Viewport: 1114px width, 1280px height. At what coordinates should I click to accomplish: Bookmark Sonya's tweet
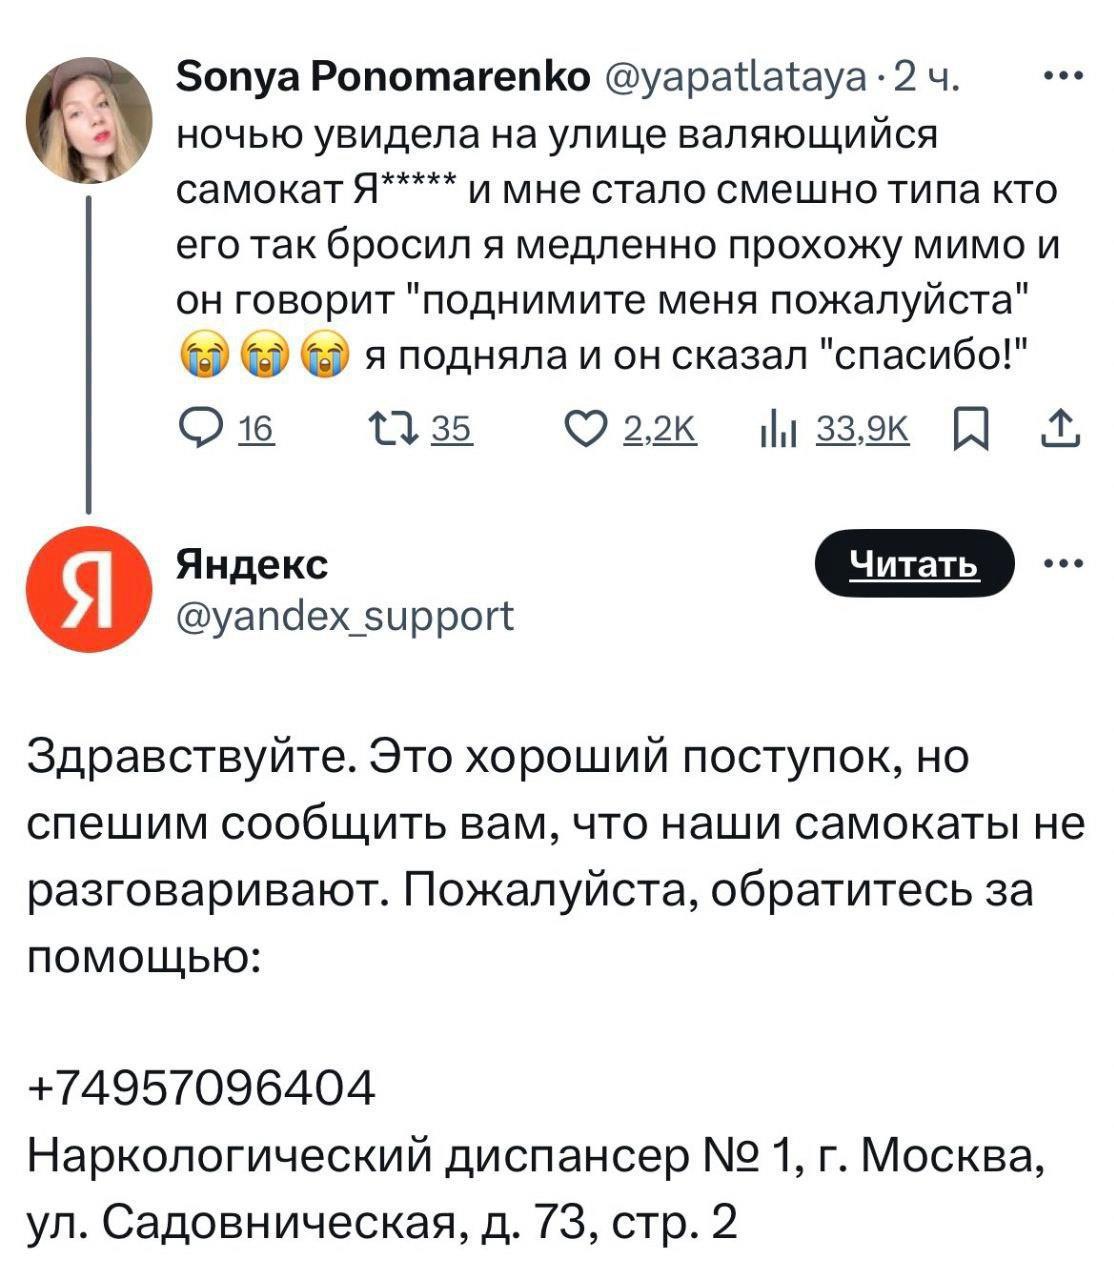point(970,431)
